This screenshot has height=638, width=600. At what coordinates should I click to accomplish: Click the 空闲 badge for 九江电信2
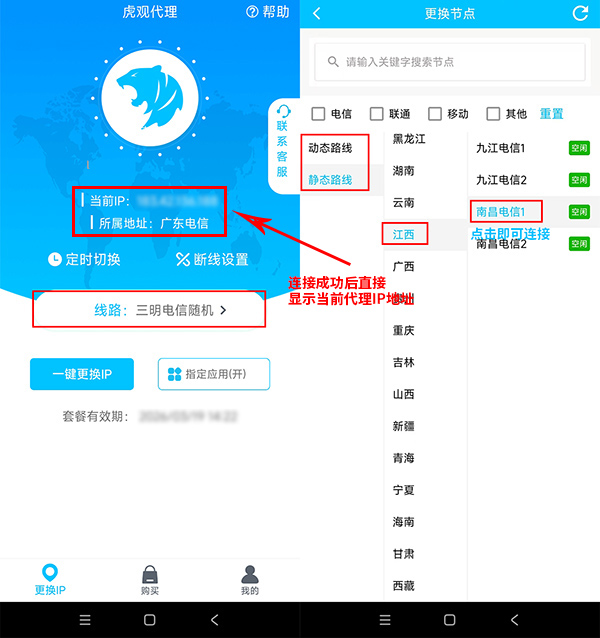(579, 180)
